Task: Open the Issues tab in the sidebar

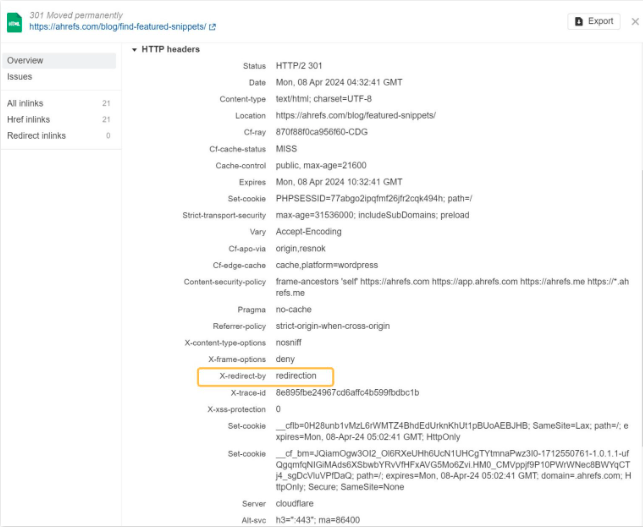Action: 20,77
